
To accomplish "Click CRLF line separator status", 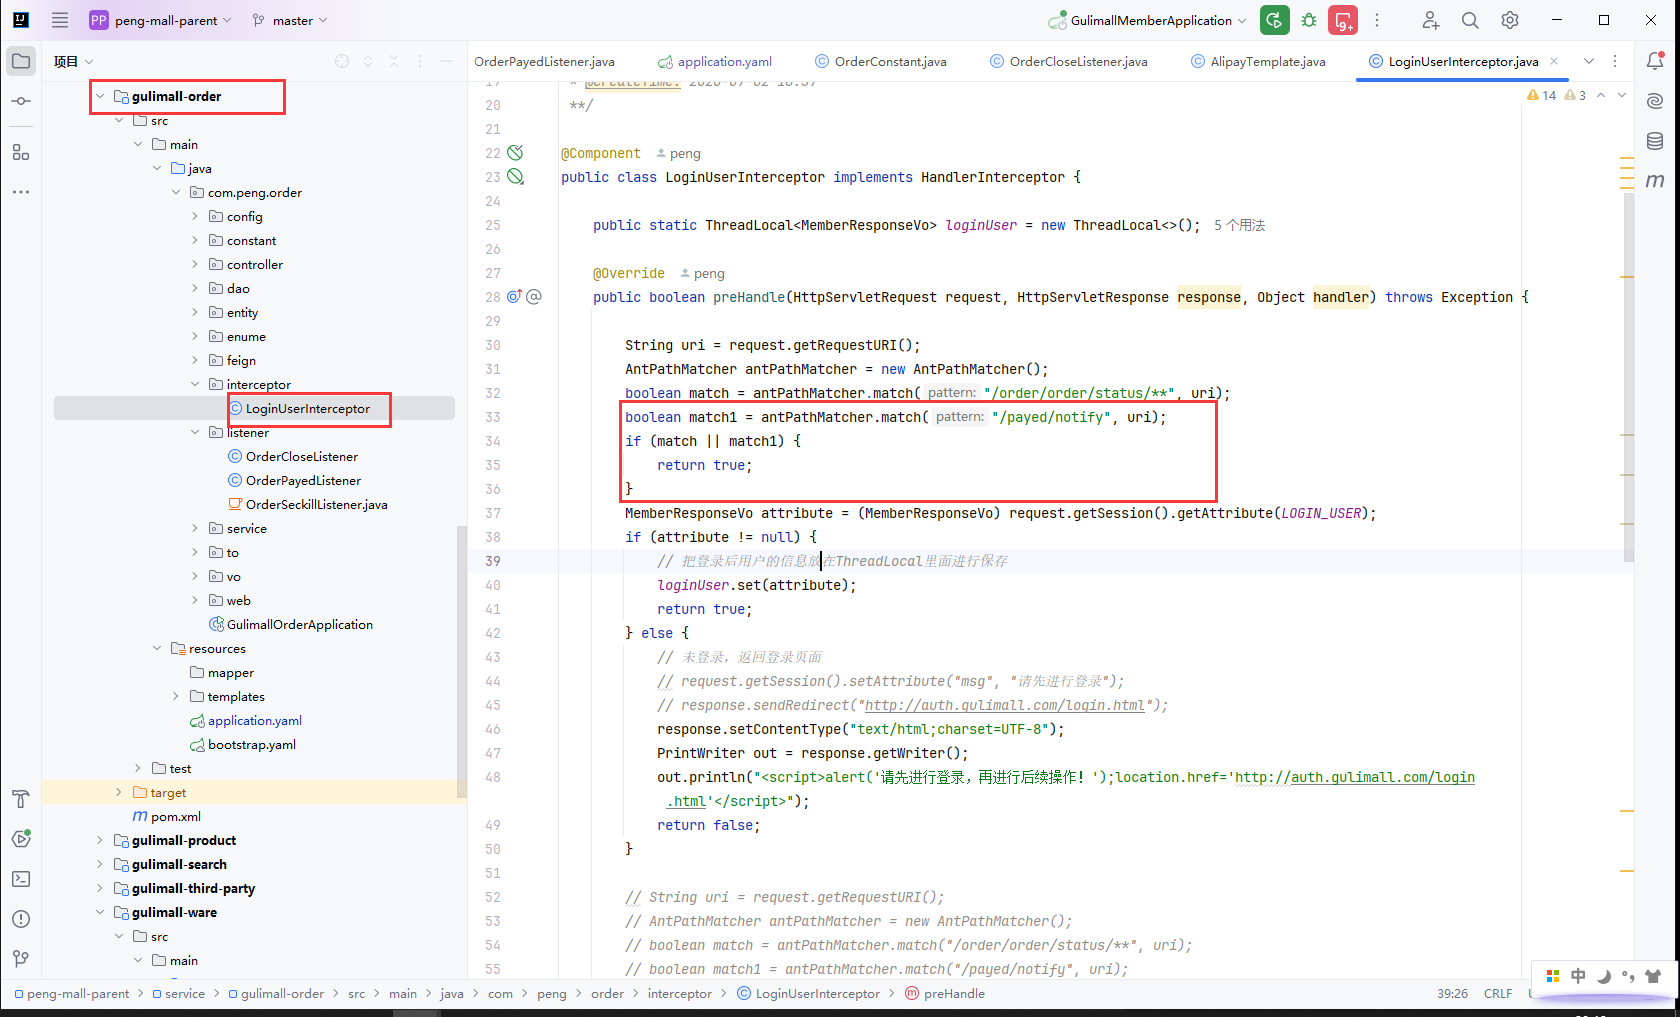I will (1498, 994).
